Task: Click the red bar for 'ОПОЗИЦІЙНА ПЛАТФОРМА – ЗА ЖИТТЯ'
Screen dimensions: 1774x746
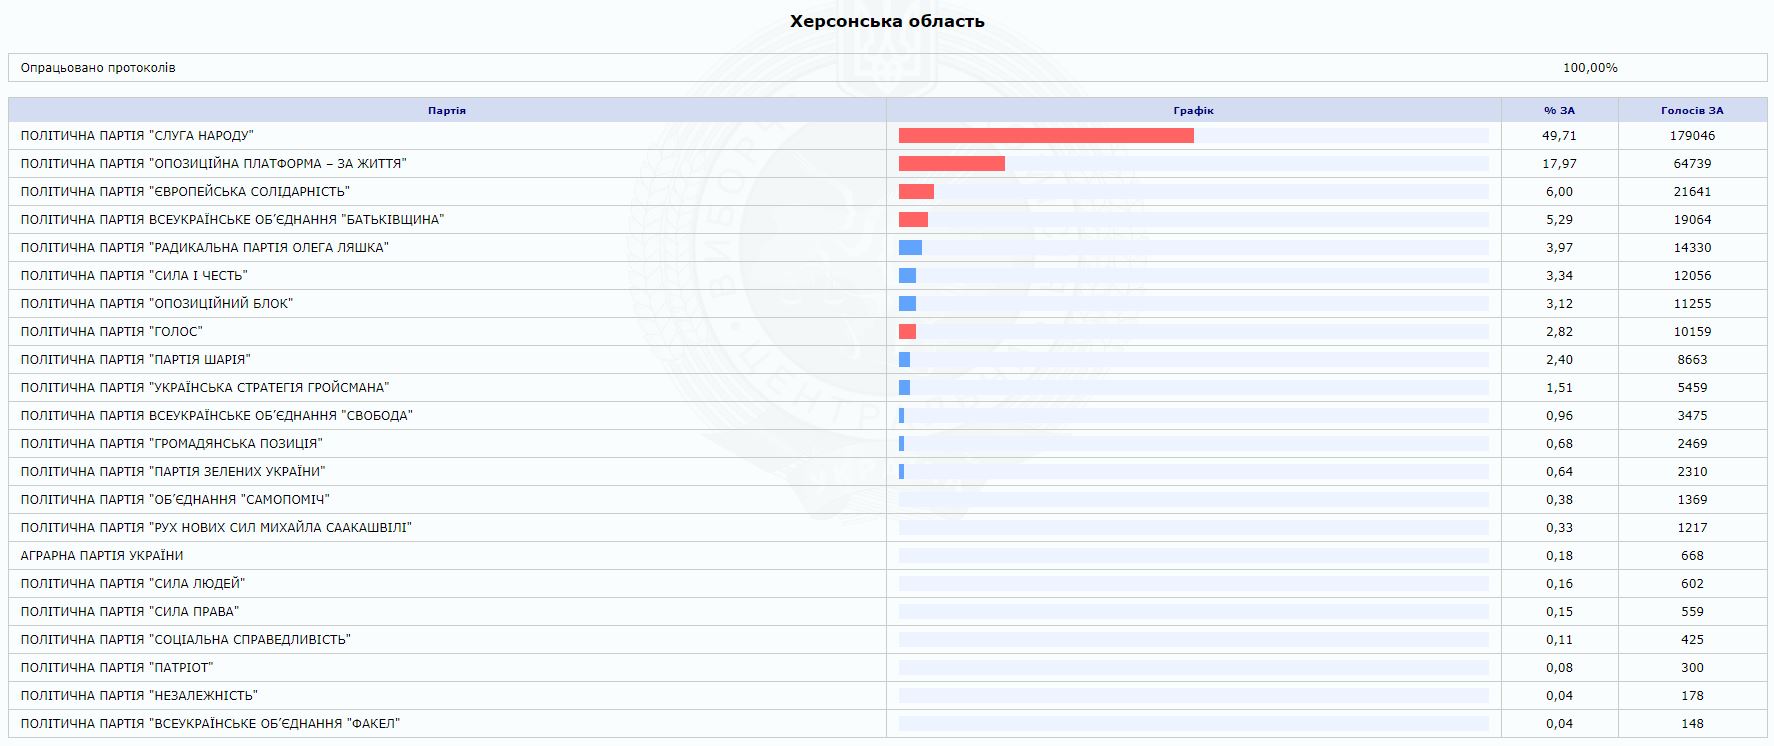Action: pyautogui.click(x=952, y=164)
